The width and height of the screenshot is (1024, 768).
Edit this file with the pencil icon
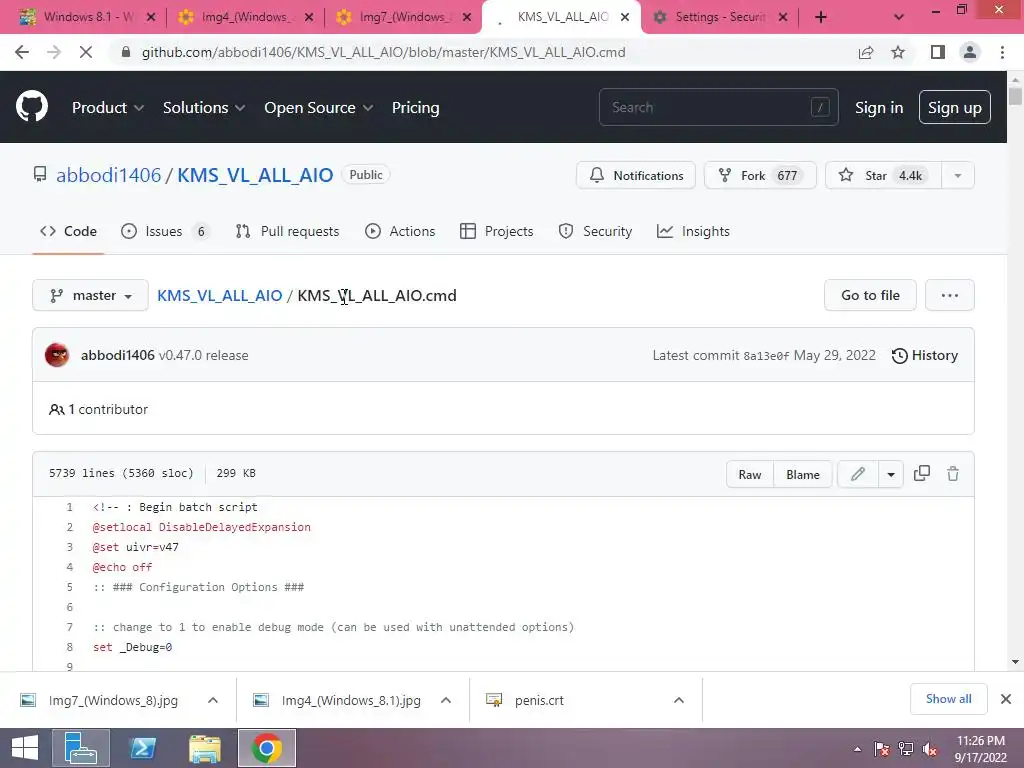click(x=858, y=474)
